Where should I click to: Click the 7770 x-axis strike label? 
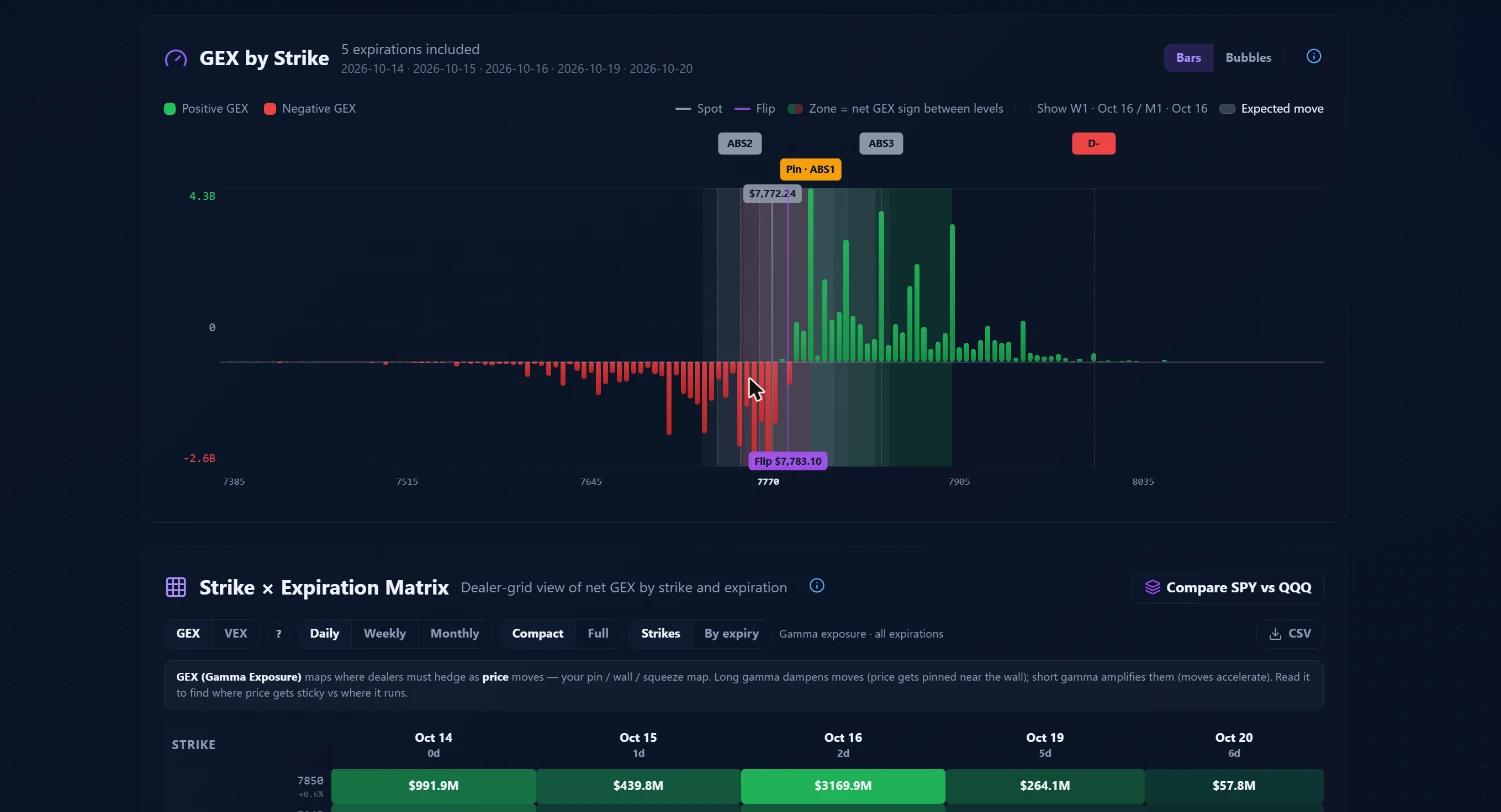click(768, 482)
